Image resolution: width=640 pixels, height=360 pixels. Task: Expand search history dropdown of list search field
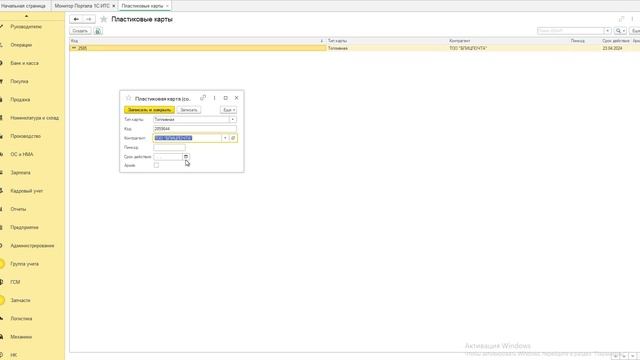point(608,31)
